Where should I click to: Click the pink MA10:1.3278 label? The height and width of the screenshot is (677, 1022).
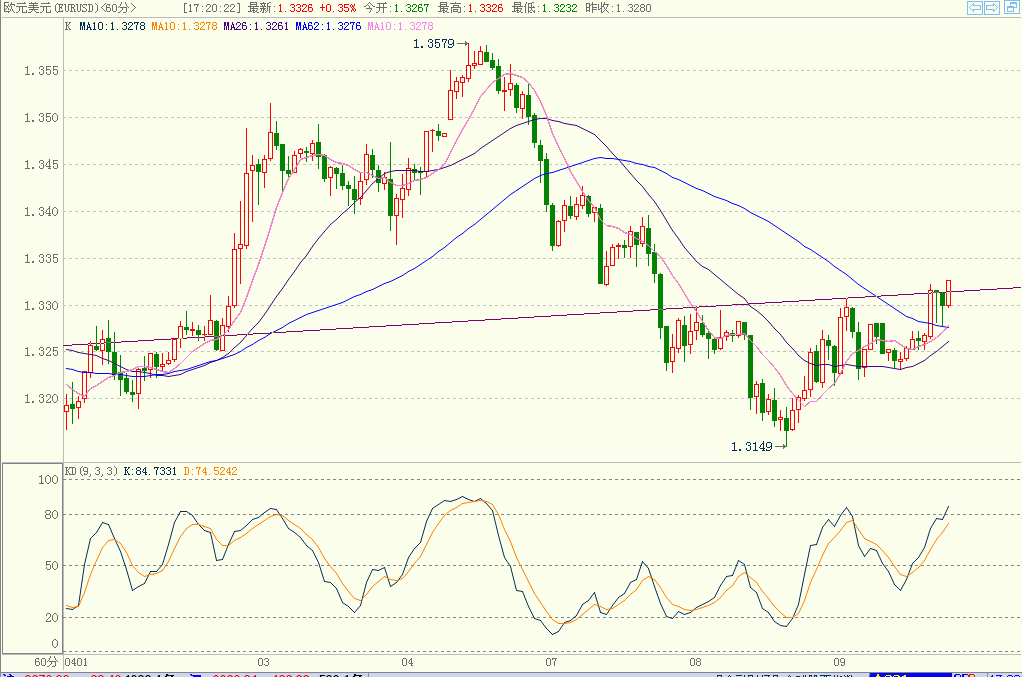(400, 26)
